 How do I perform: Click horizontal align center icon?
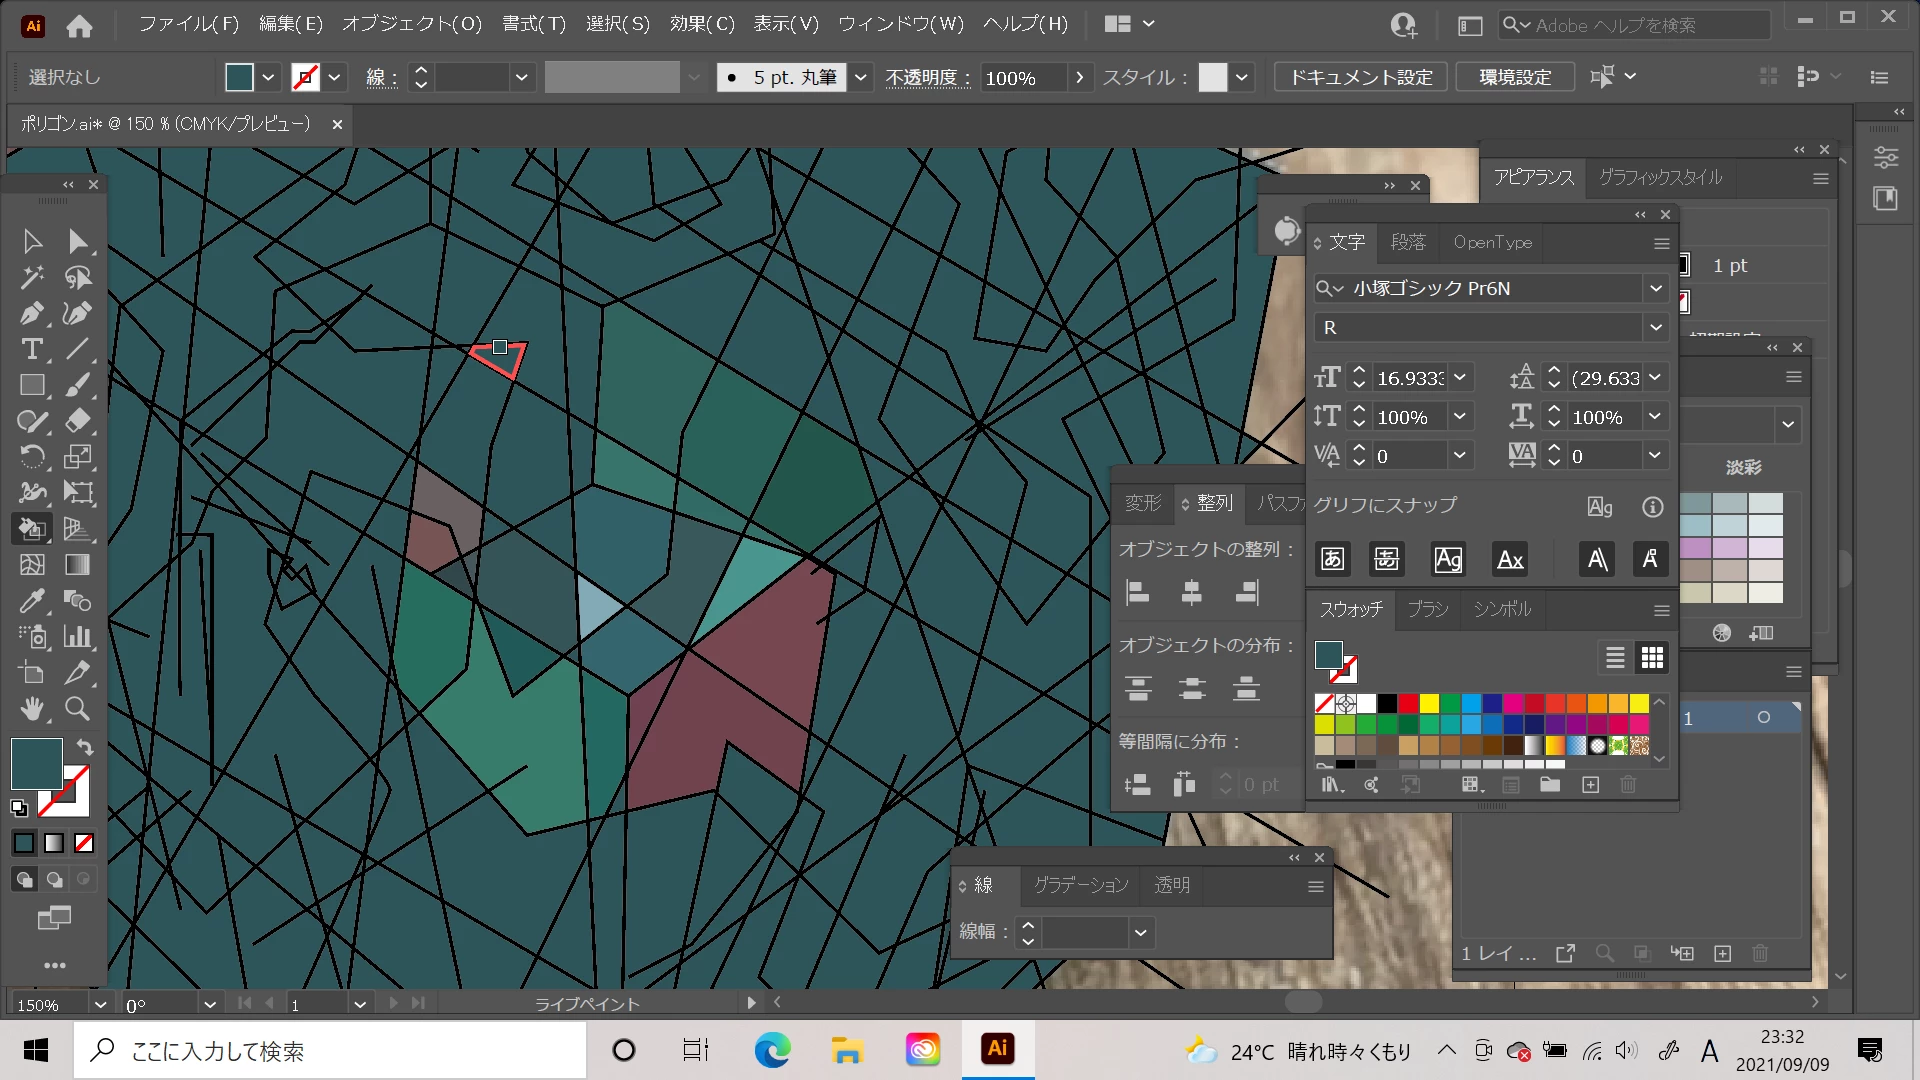[1191, 593]
